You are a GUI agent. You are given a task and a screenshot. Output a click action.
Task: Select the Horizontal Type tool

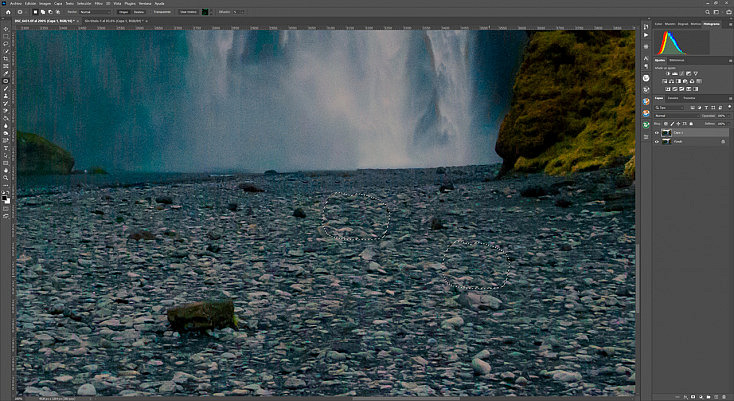[6, 148]
